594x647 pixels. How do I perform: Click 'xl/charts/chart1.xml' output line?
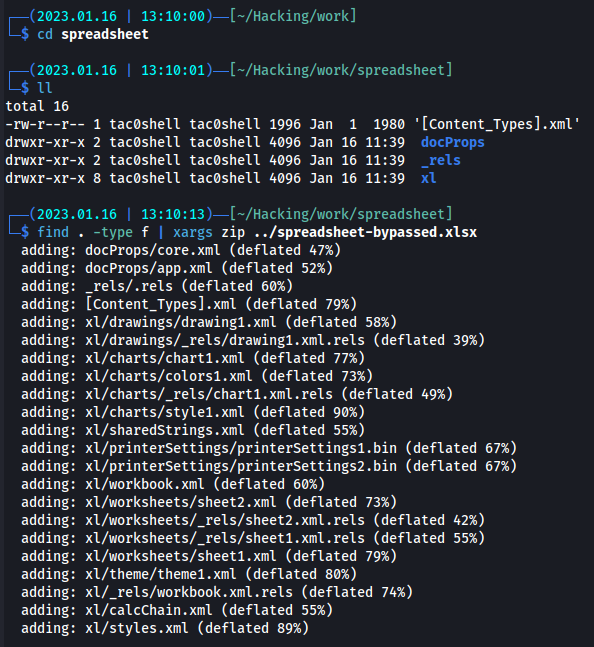[193, 358]
